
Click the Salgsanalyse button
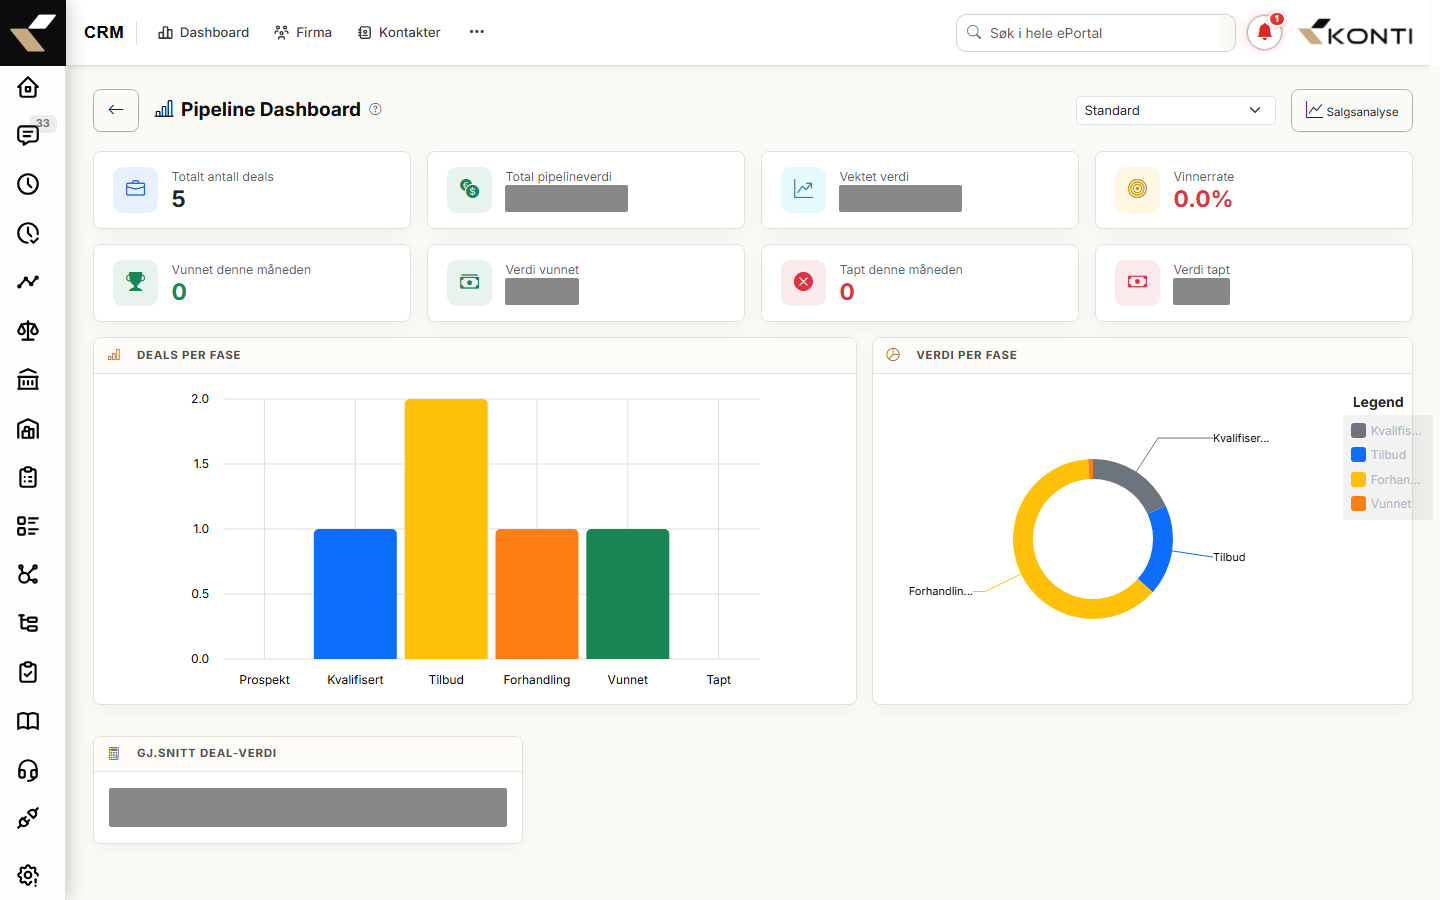click(x=1352, y=110)
